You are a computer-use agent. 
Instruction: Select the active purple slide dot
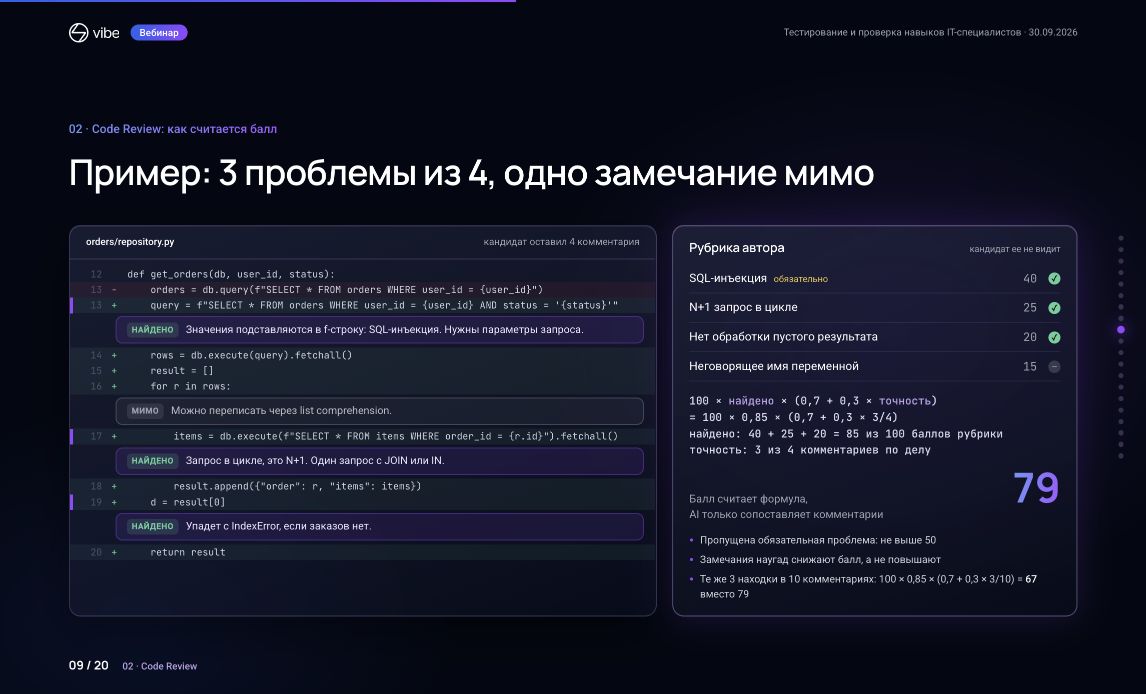coord(1120,329)
